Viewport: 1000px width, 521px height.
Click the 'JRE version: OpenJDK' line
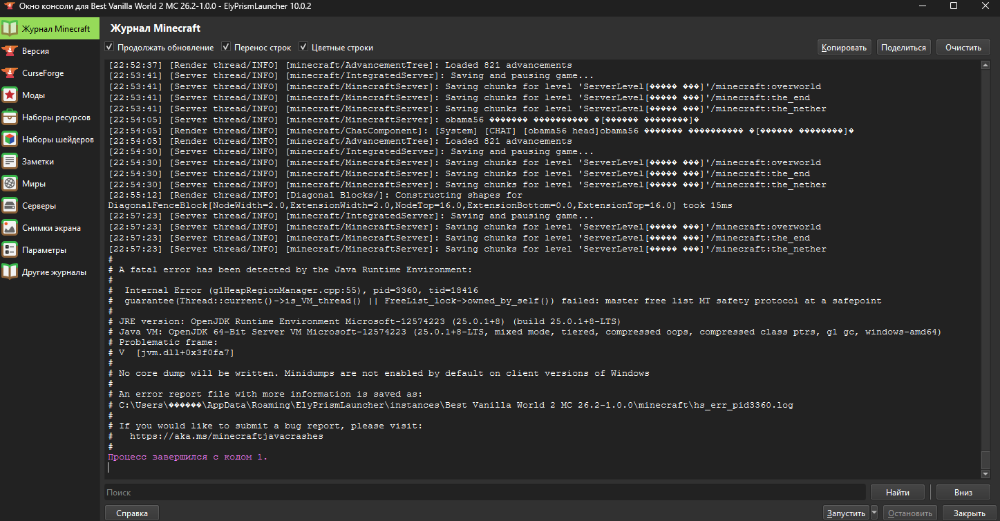(364, 321)
